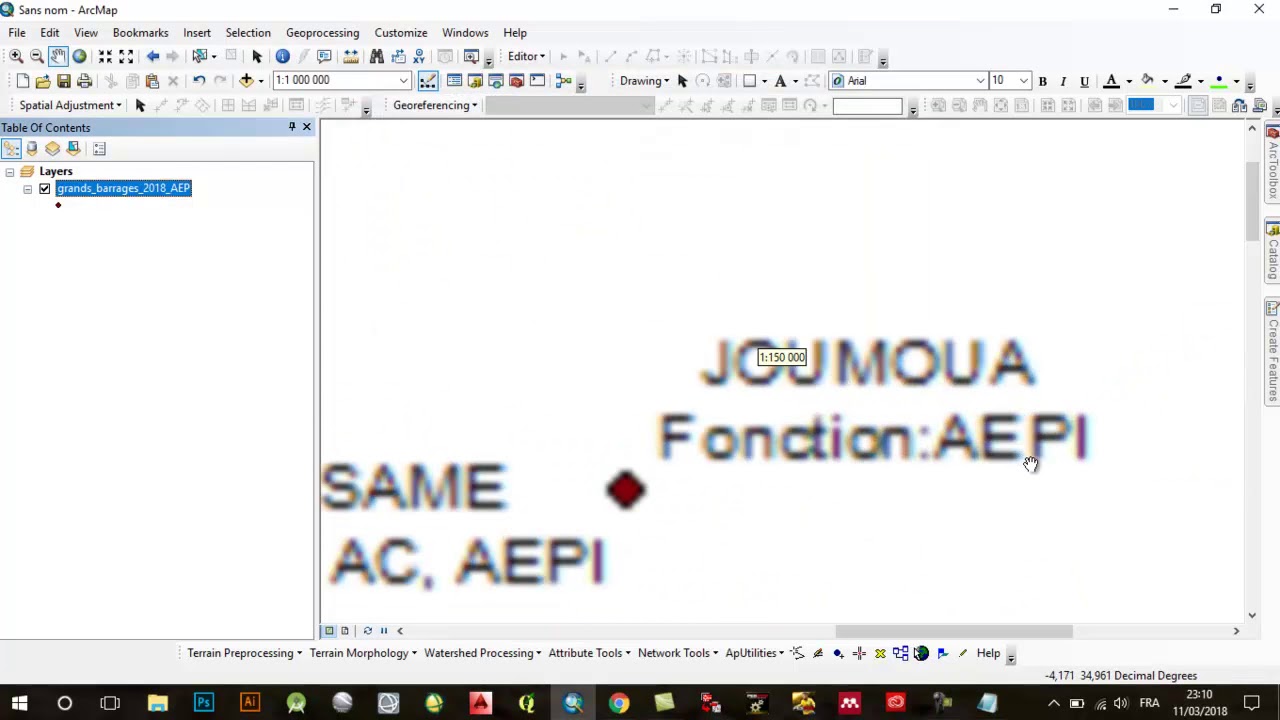Go back to previous extent
The image size is (1280, 720).
152,57
